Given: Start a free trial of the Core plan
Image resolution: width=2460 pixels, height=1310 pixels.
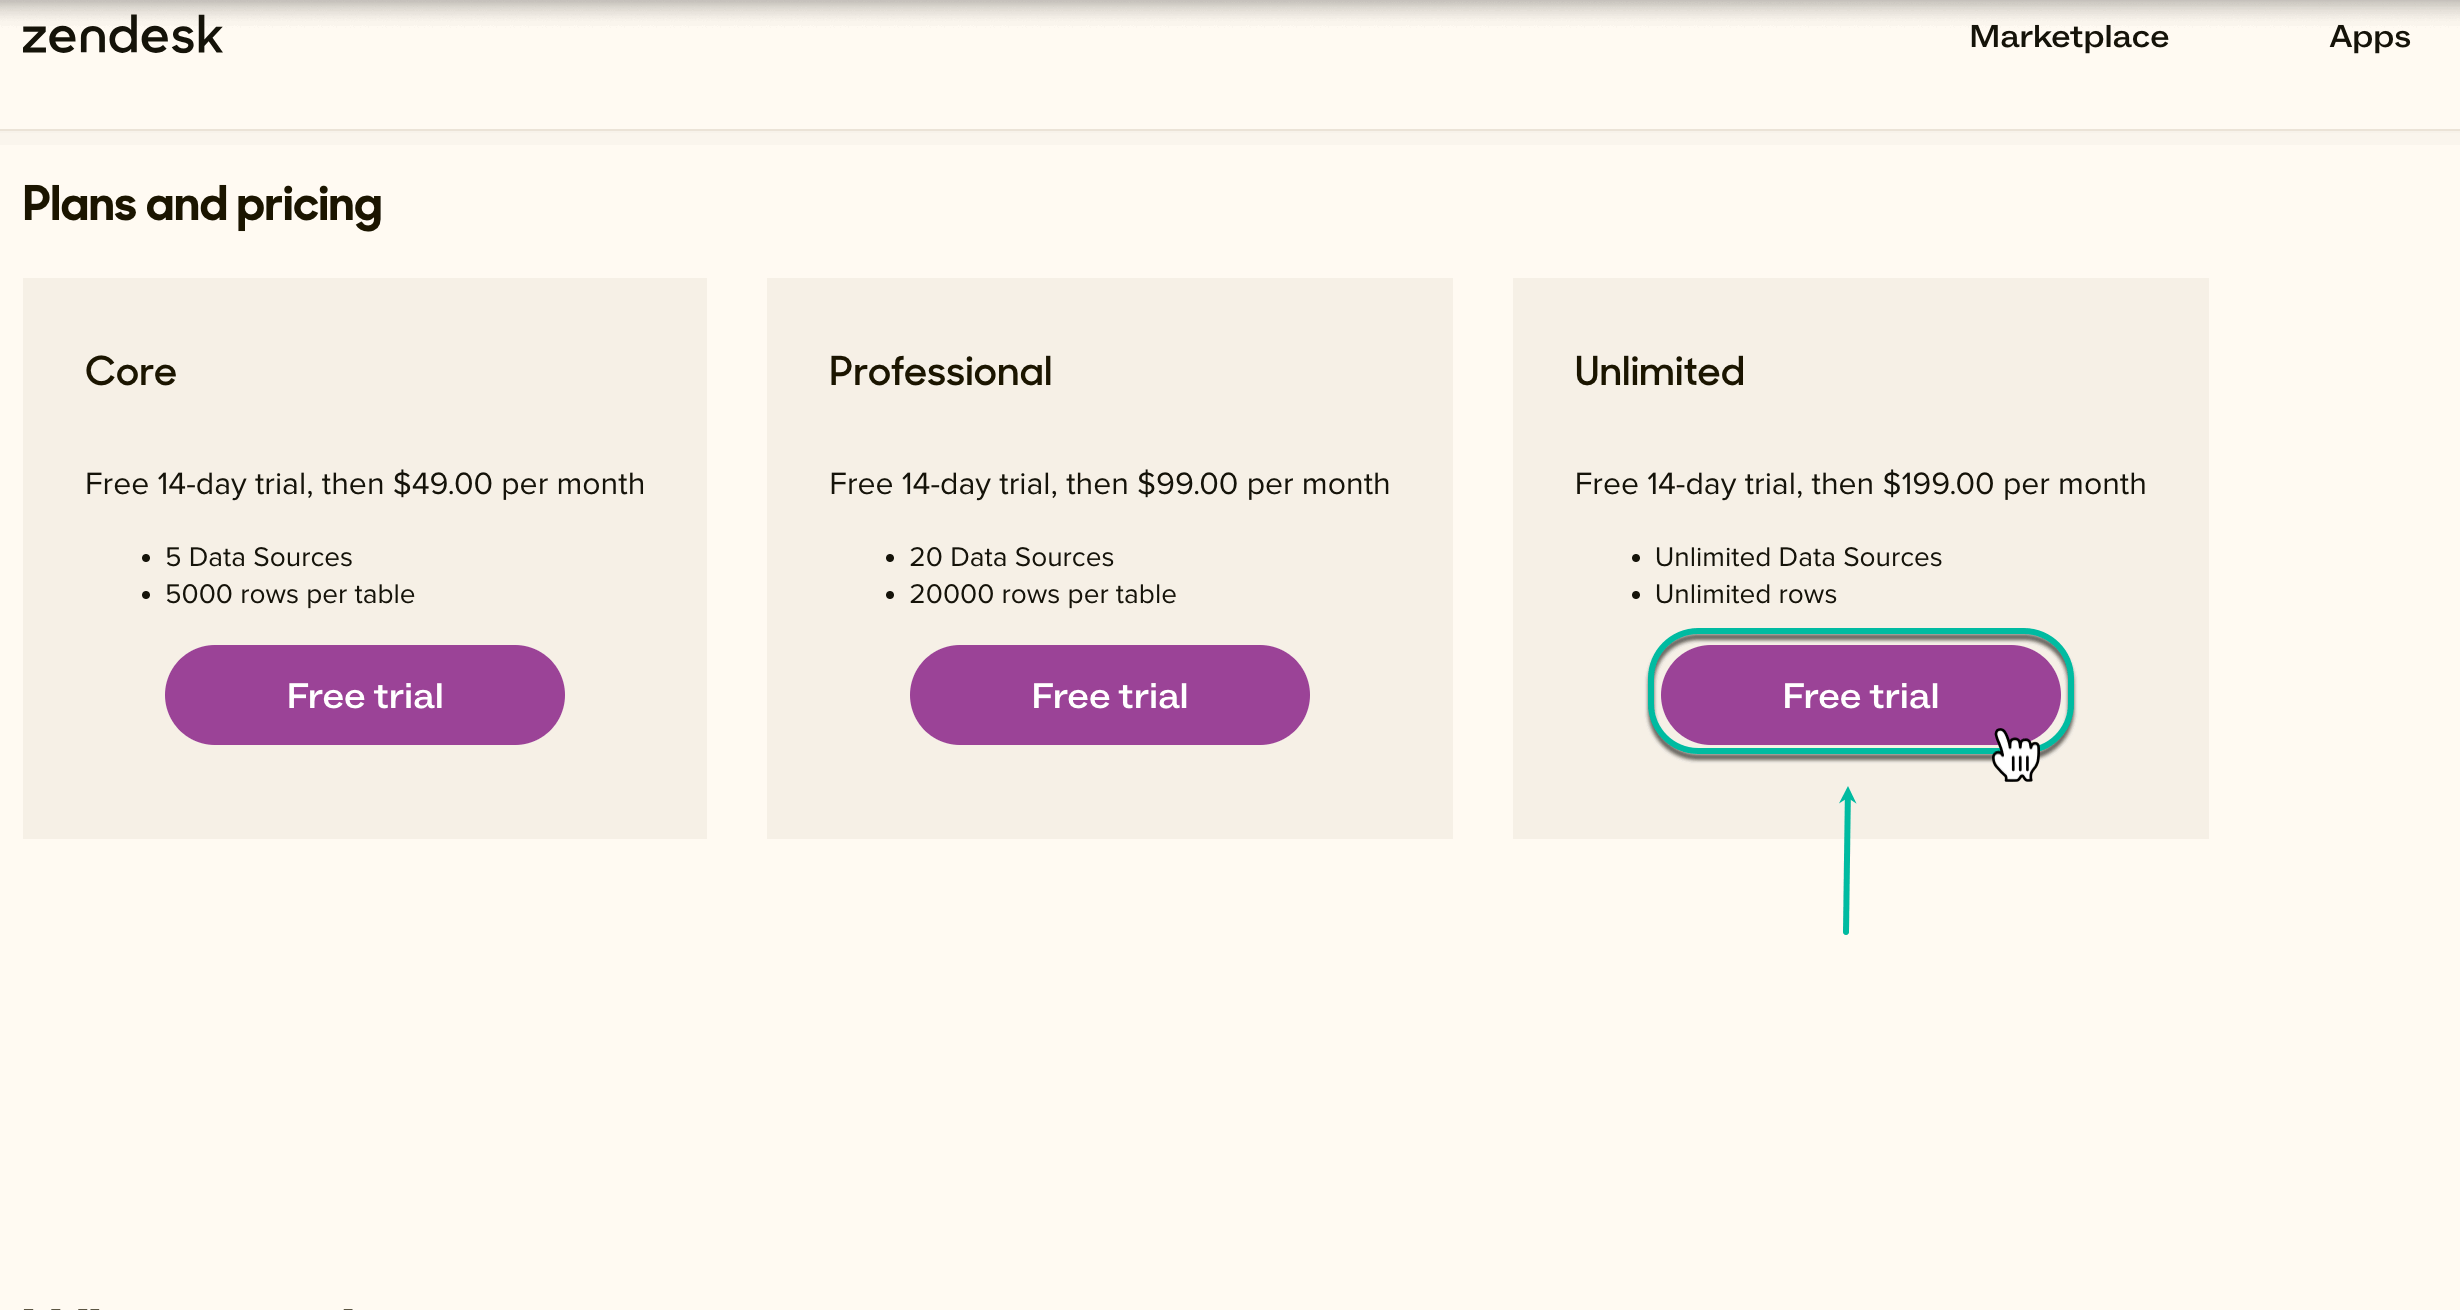Looking at the screenshot, I should coord(365,695).
